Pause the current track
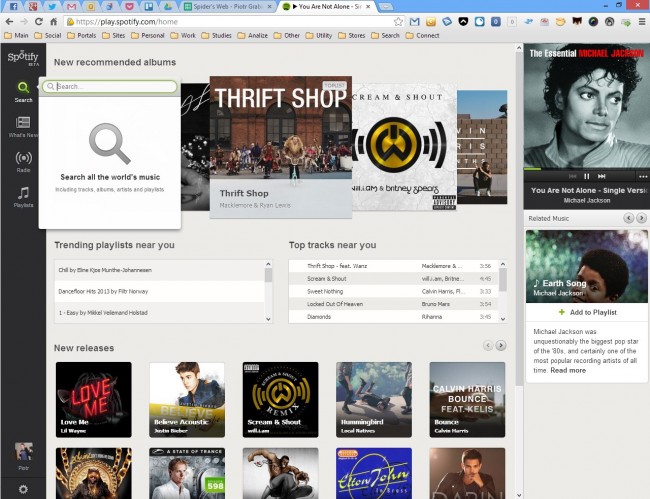Image resolution: width=650 pixels, height=499 pixels. tap(587, 177)
